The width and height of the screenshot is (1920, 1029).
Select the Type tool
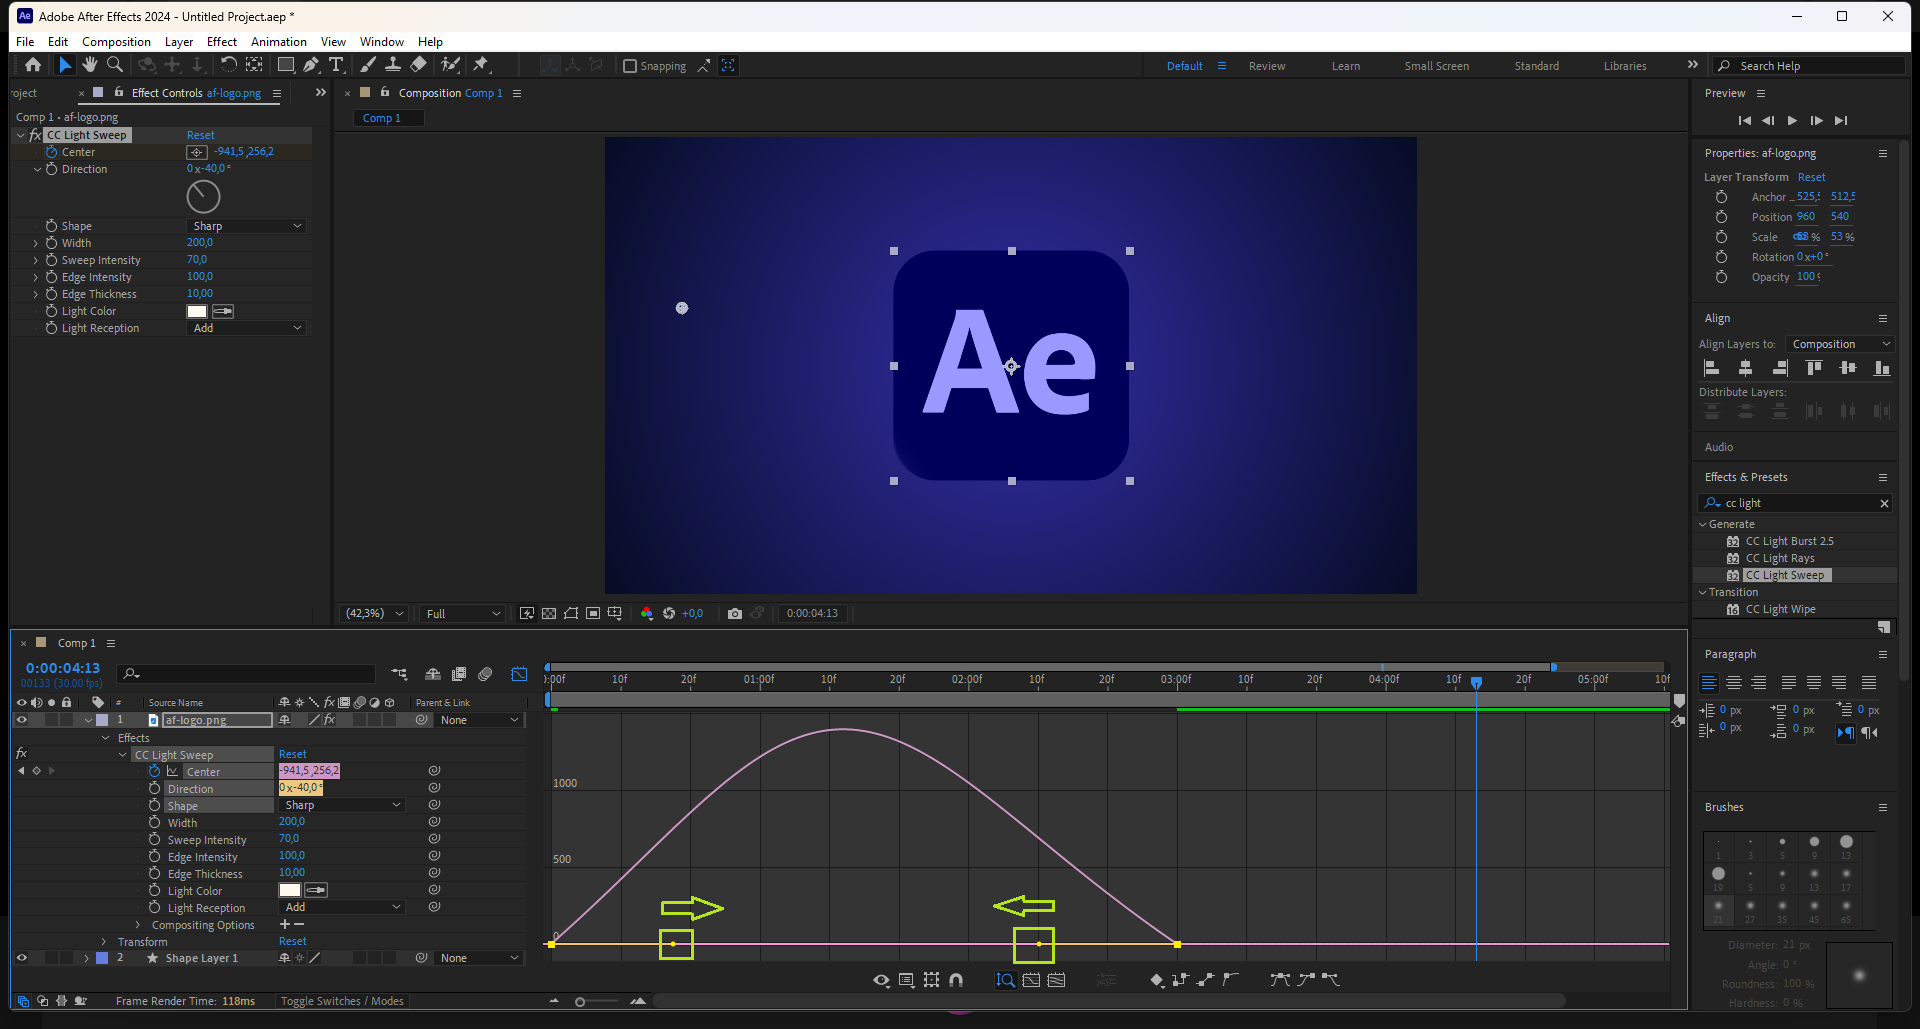click(336, 65)
